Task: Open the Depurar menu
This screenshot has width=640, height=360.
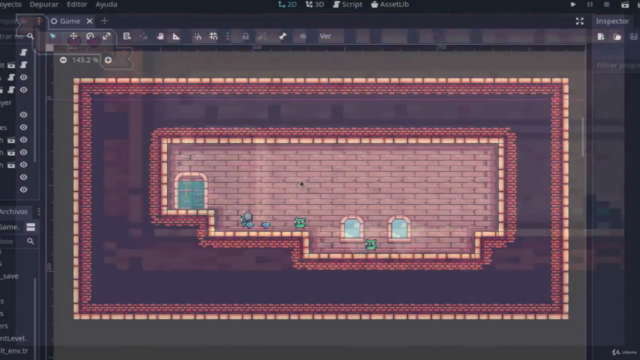Action: pos(44,4)
